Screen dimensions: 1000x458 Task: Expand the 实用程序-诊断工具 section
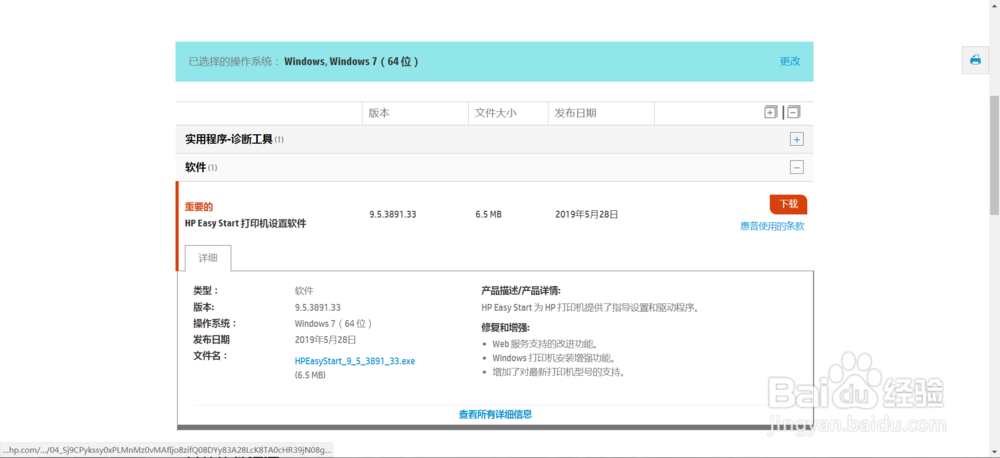point(797,139)
